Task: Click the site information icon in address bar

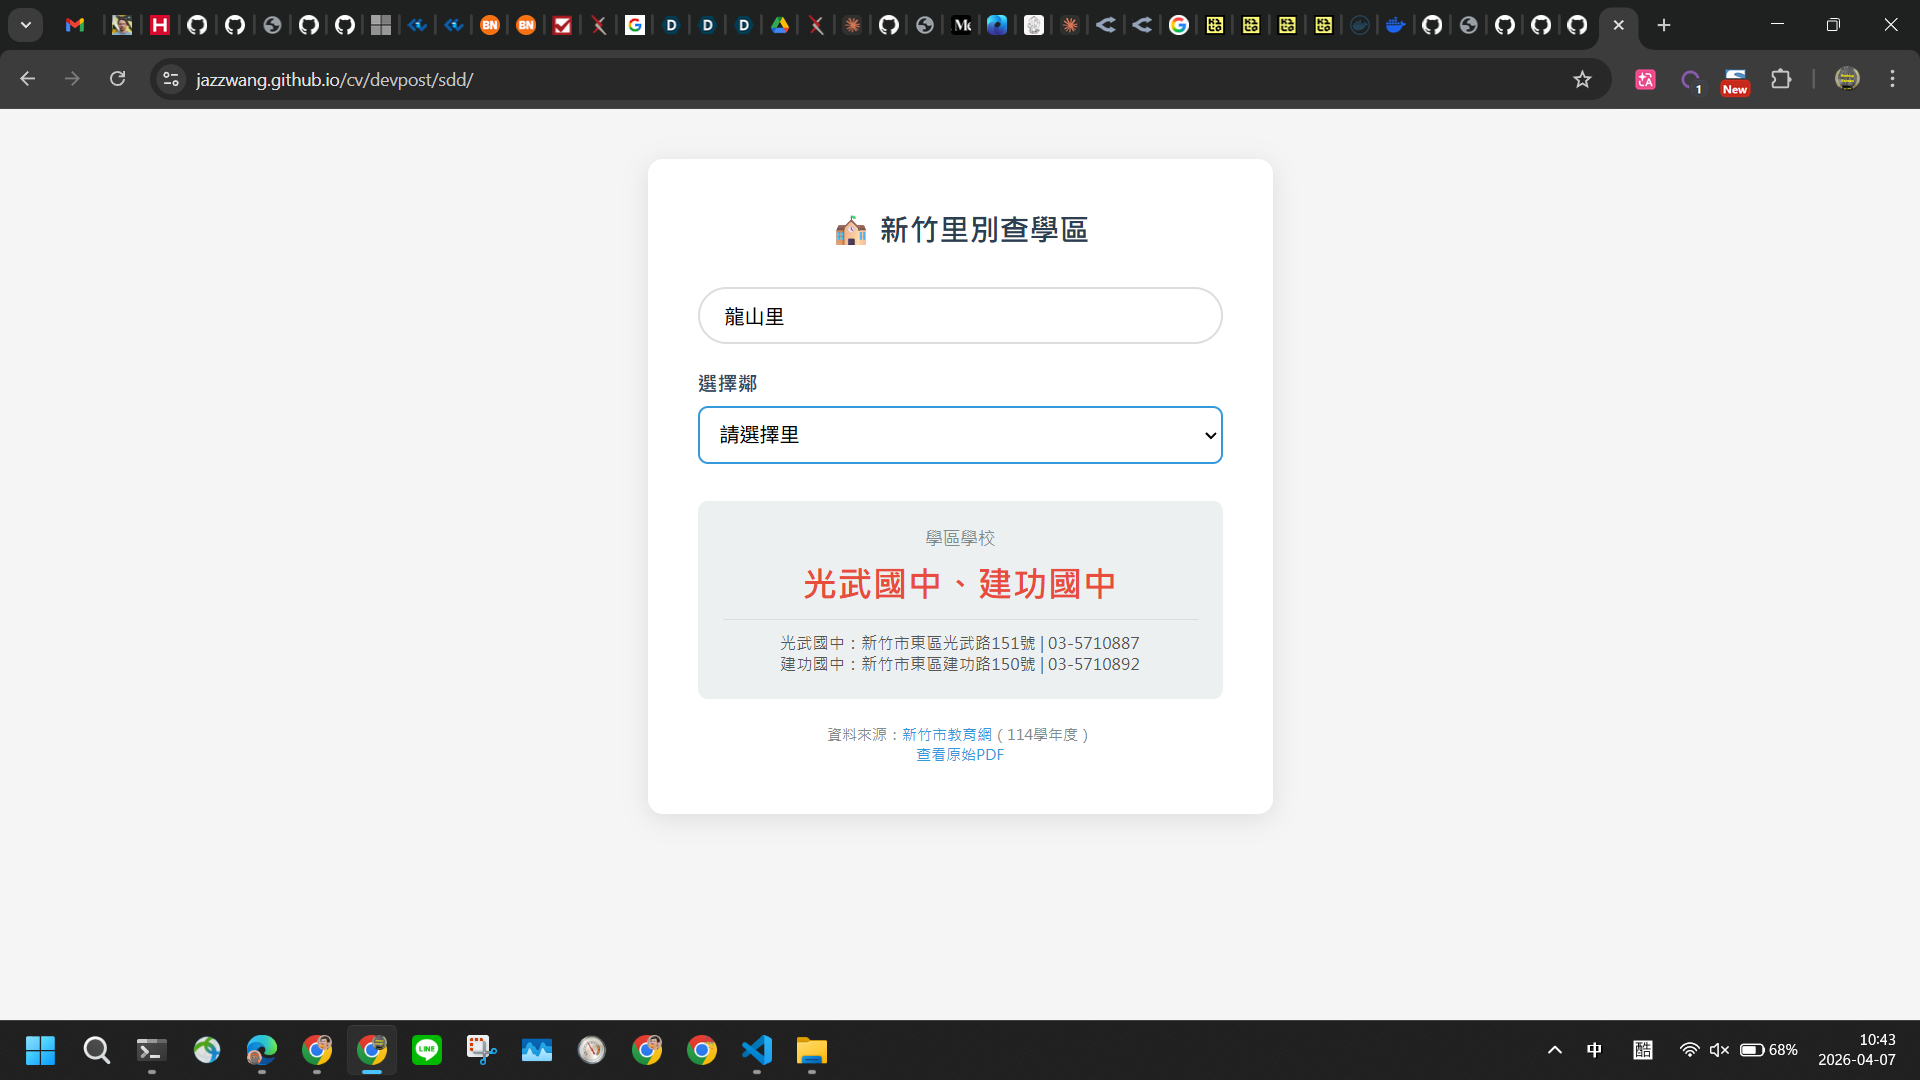Action: 171,79
